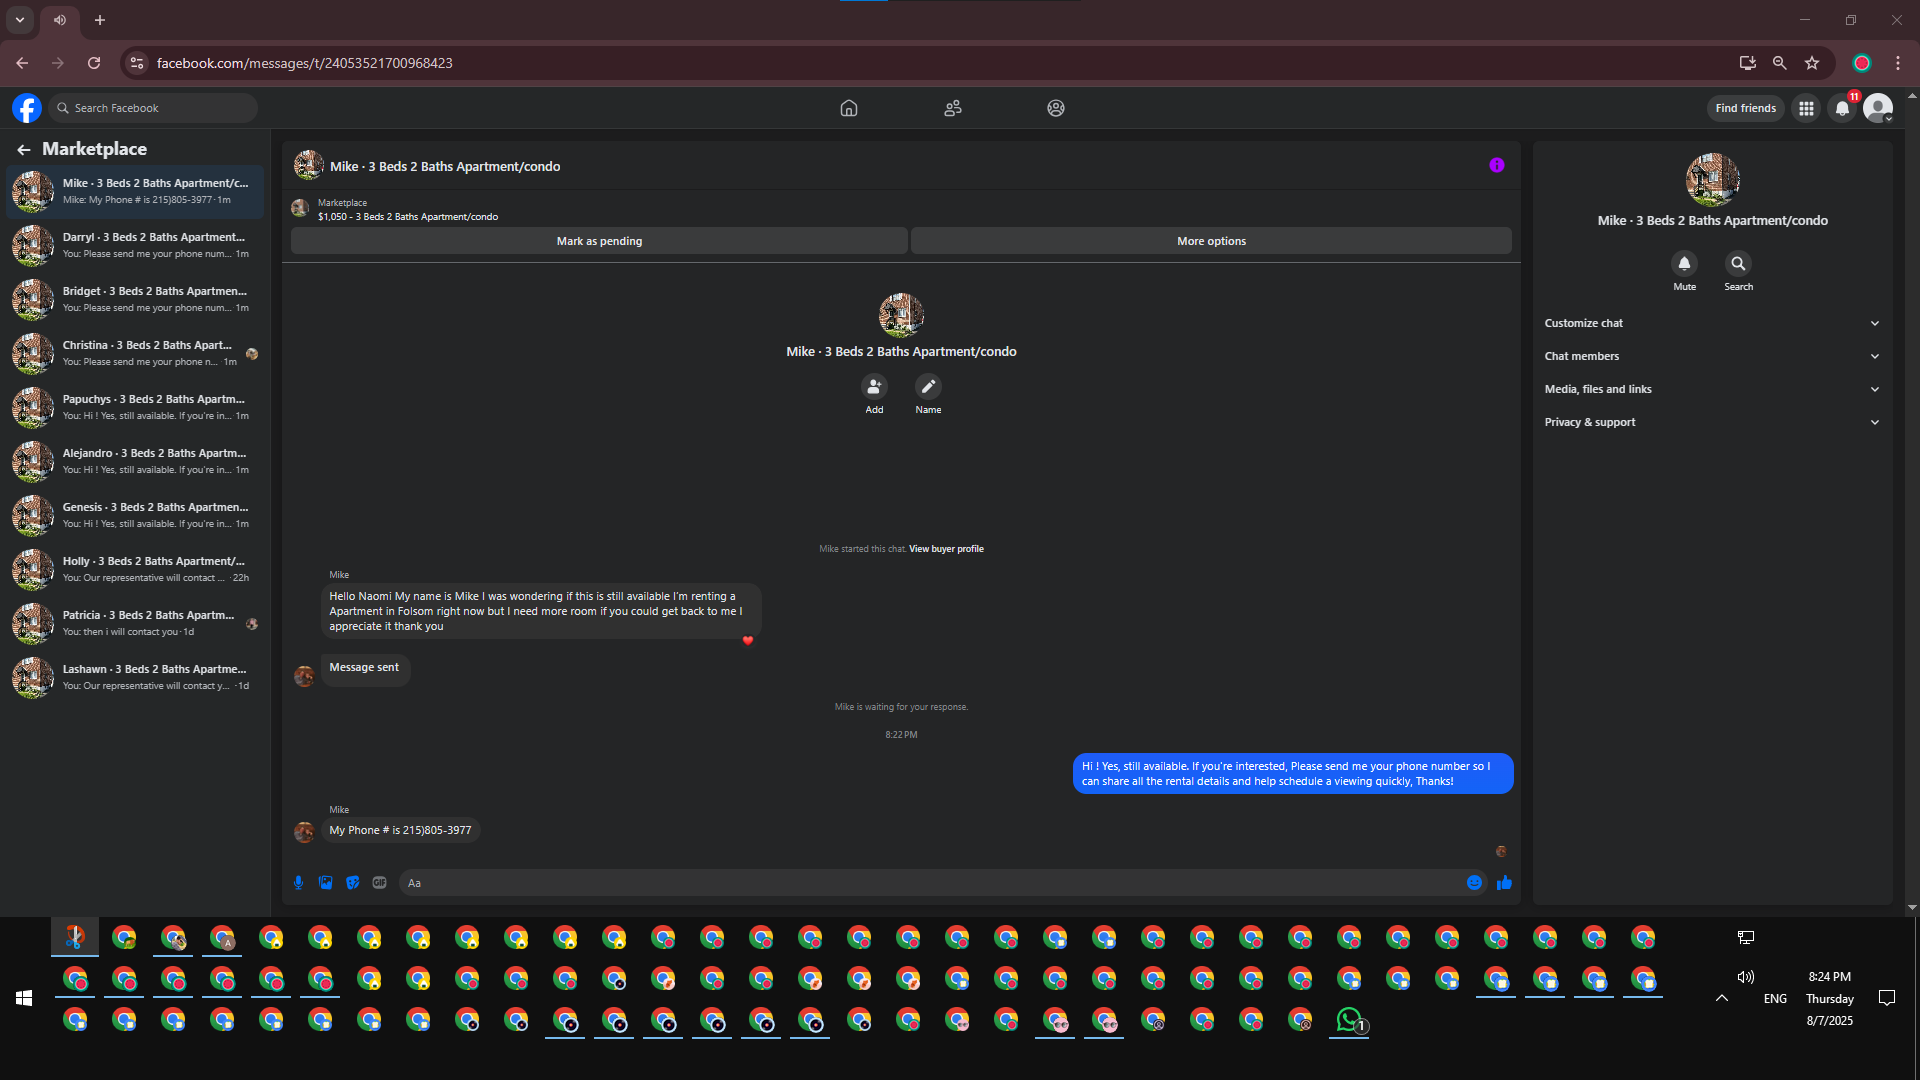Bookmark this page with the star
This screenshot has height=1080, width=1920.
(x=1812, y=63)
